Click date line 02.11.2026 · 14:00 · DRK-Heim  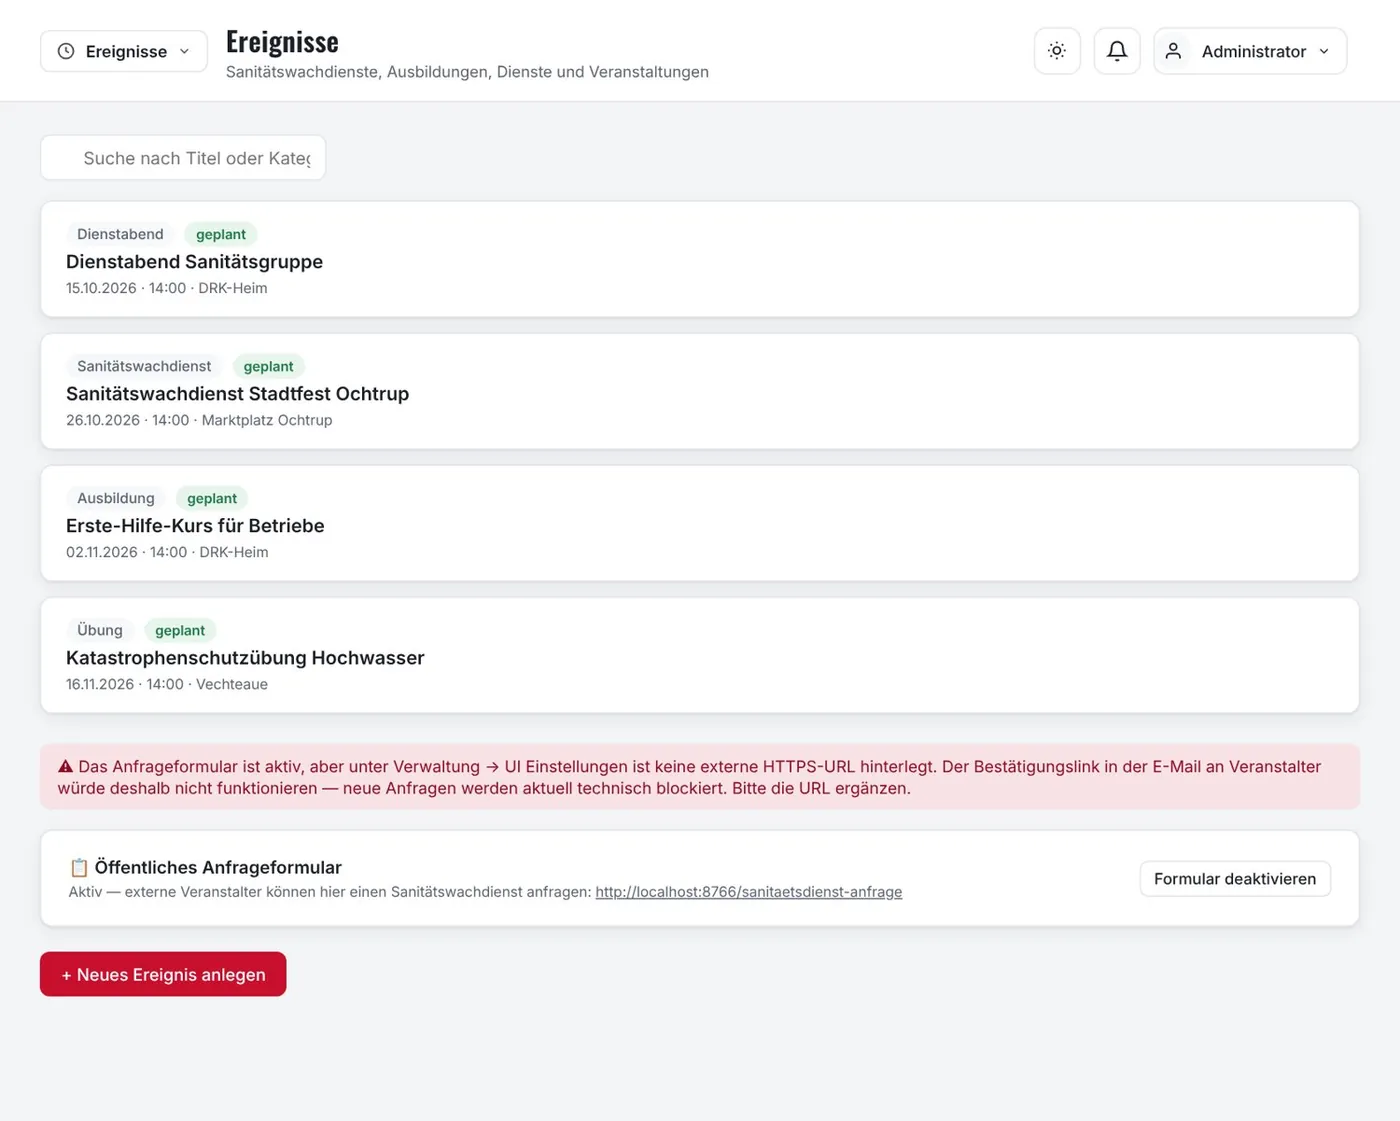[x=167, y=552]
